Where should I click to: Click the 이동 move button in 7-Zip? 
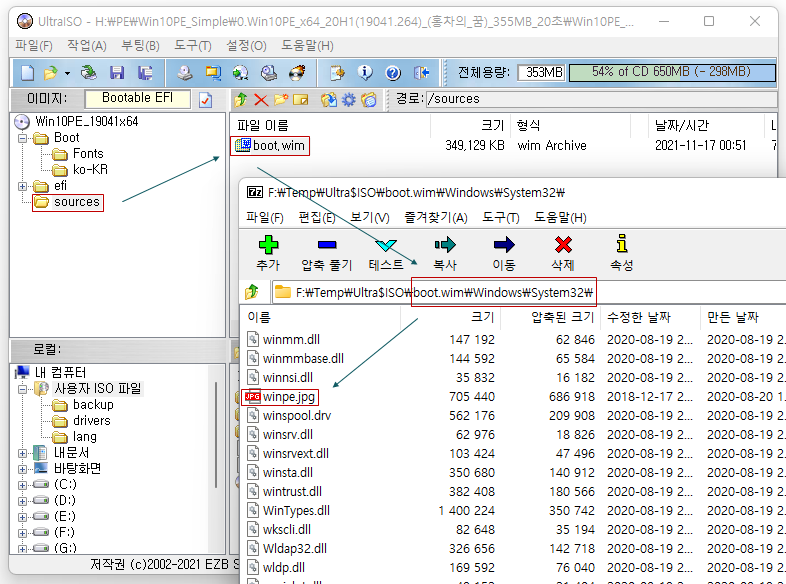click(504, 253)
